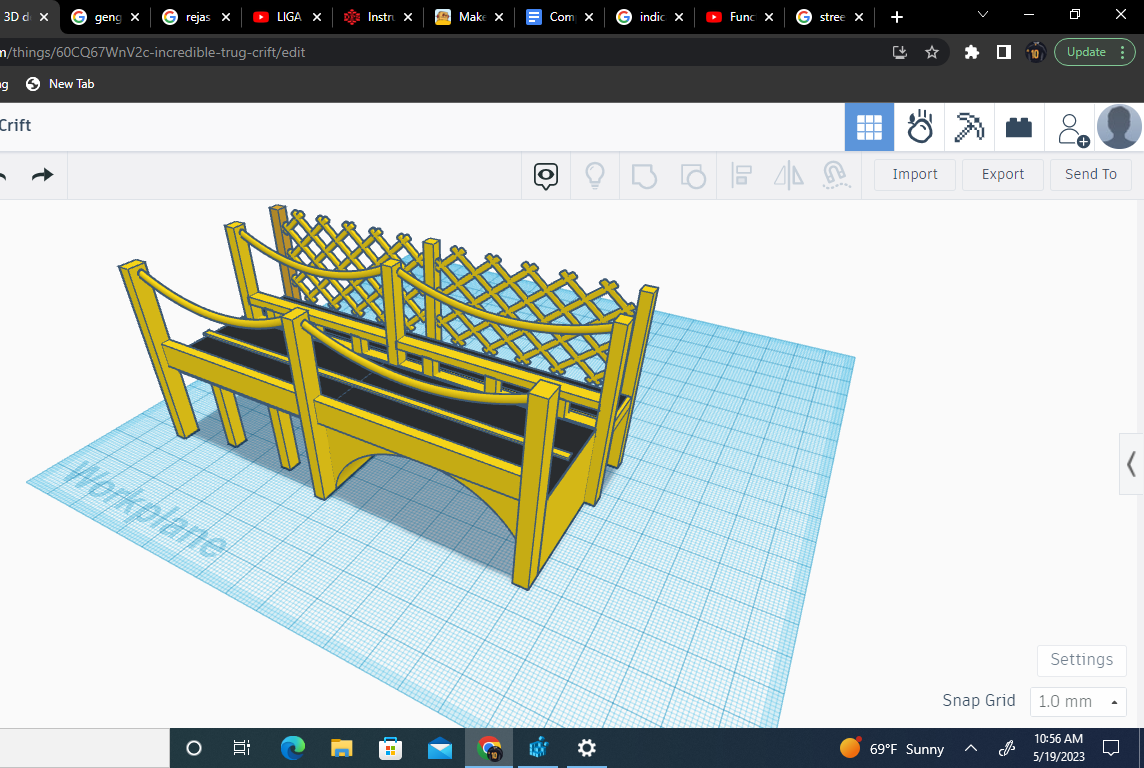1144x768 pixels.
Task: Open the Blocks (pickaxe) editor view
Action: 969,127
